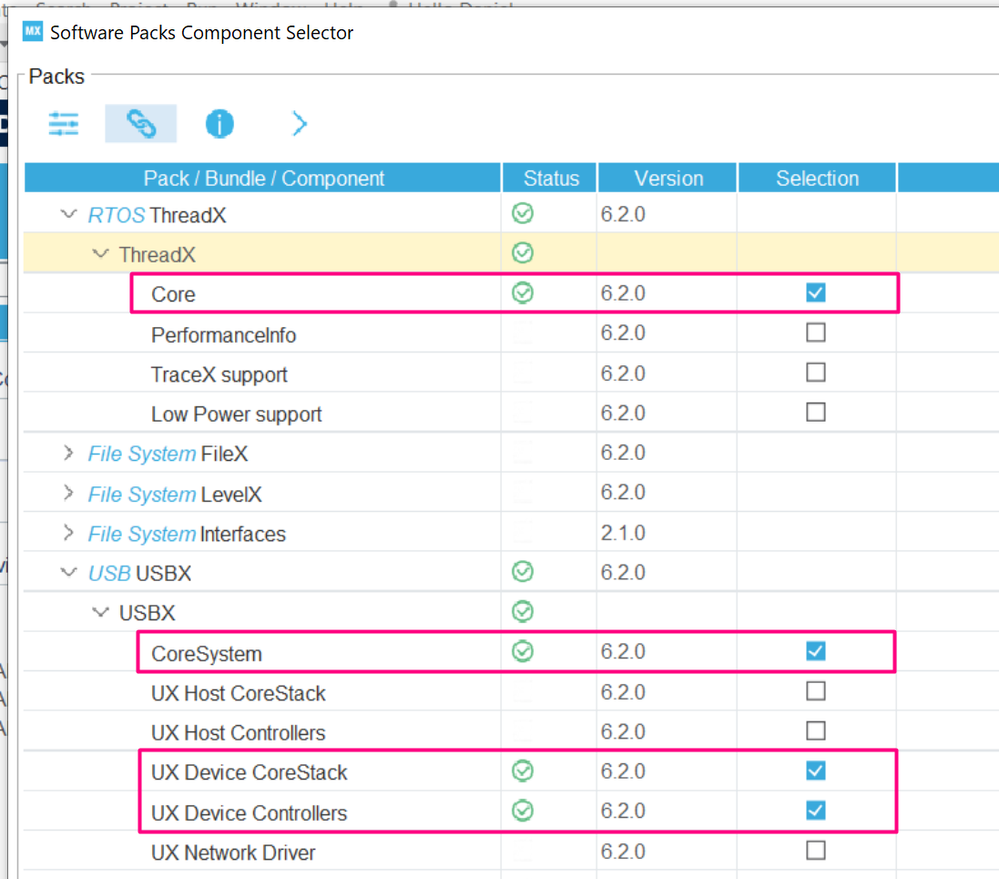Sort packs by clicking the Version column header

click(x=666, y=177)
